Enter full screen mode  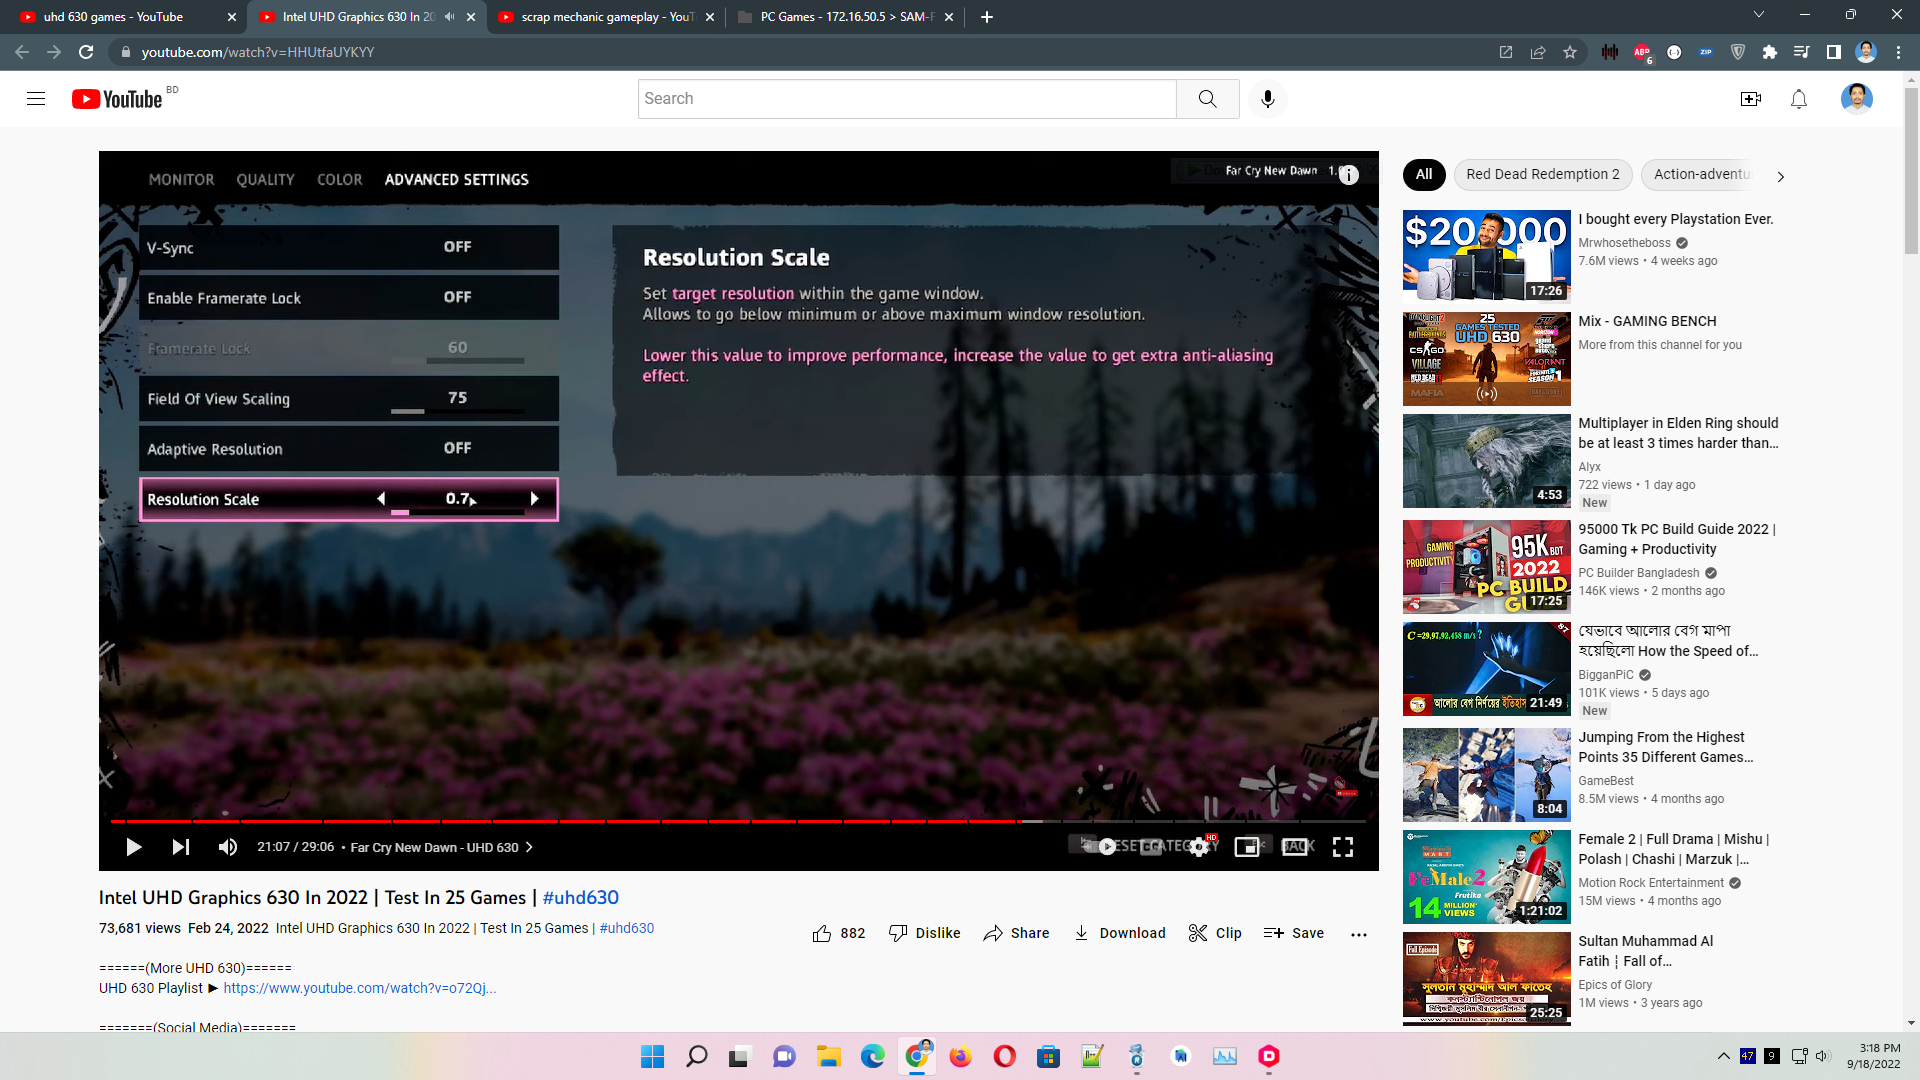1343,847
